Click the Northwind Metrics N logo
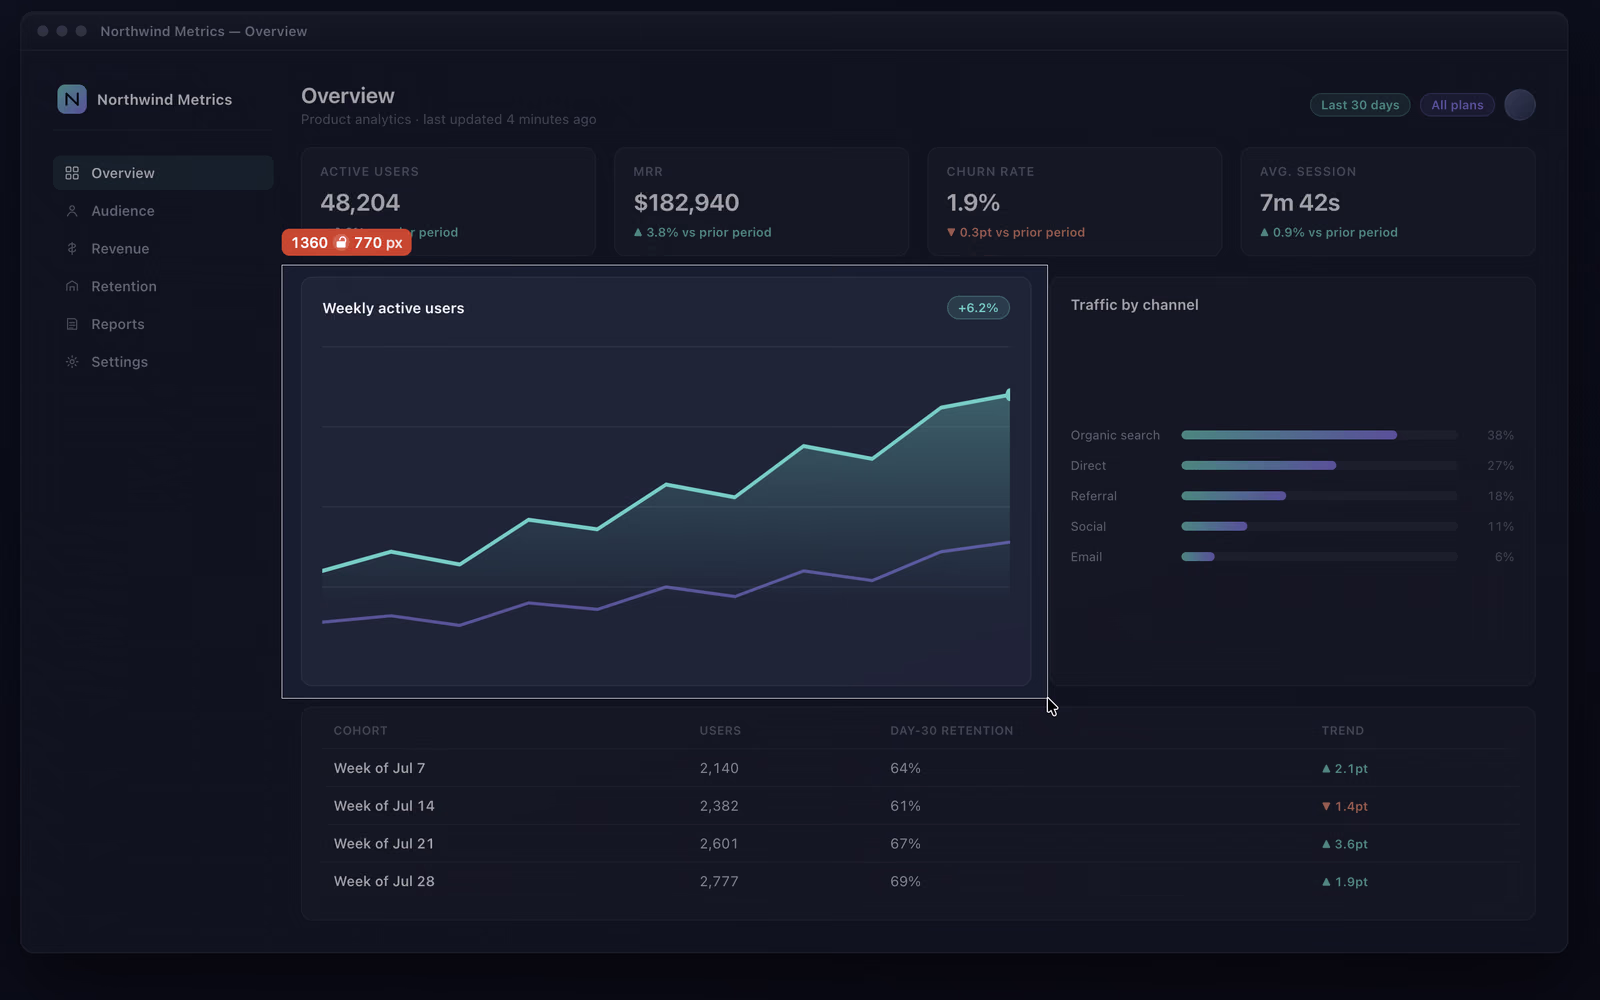This screenshot has width=1600, height=1000. pos(72,99)
